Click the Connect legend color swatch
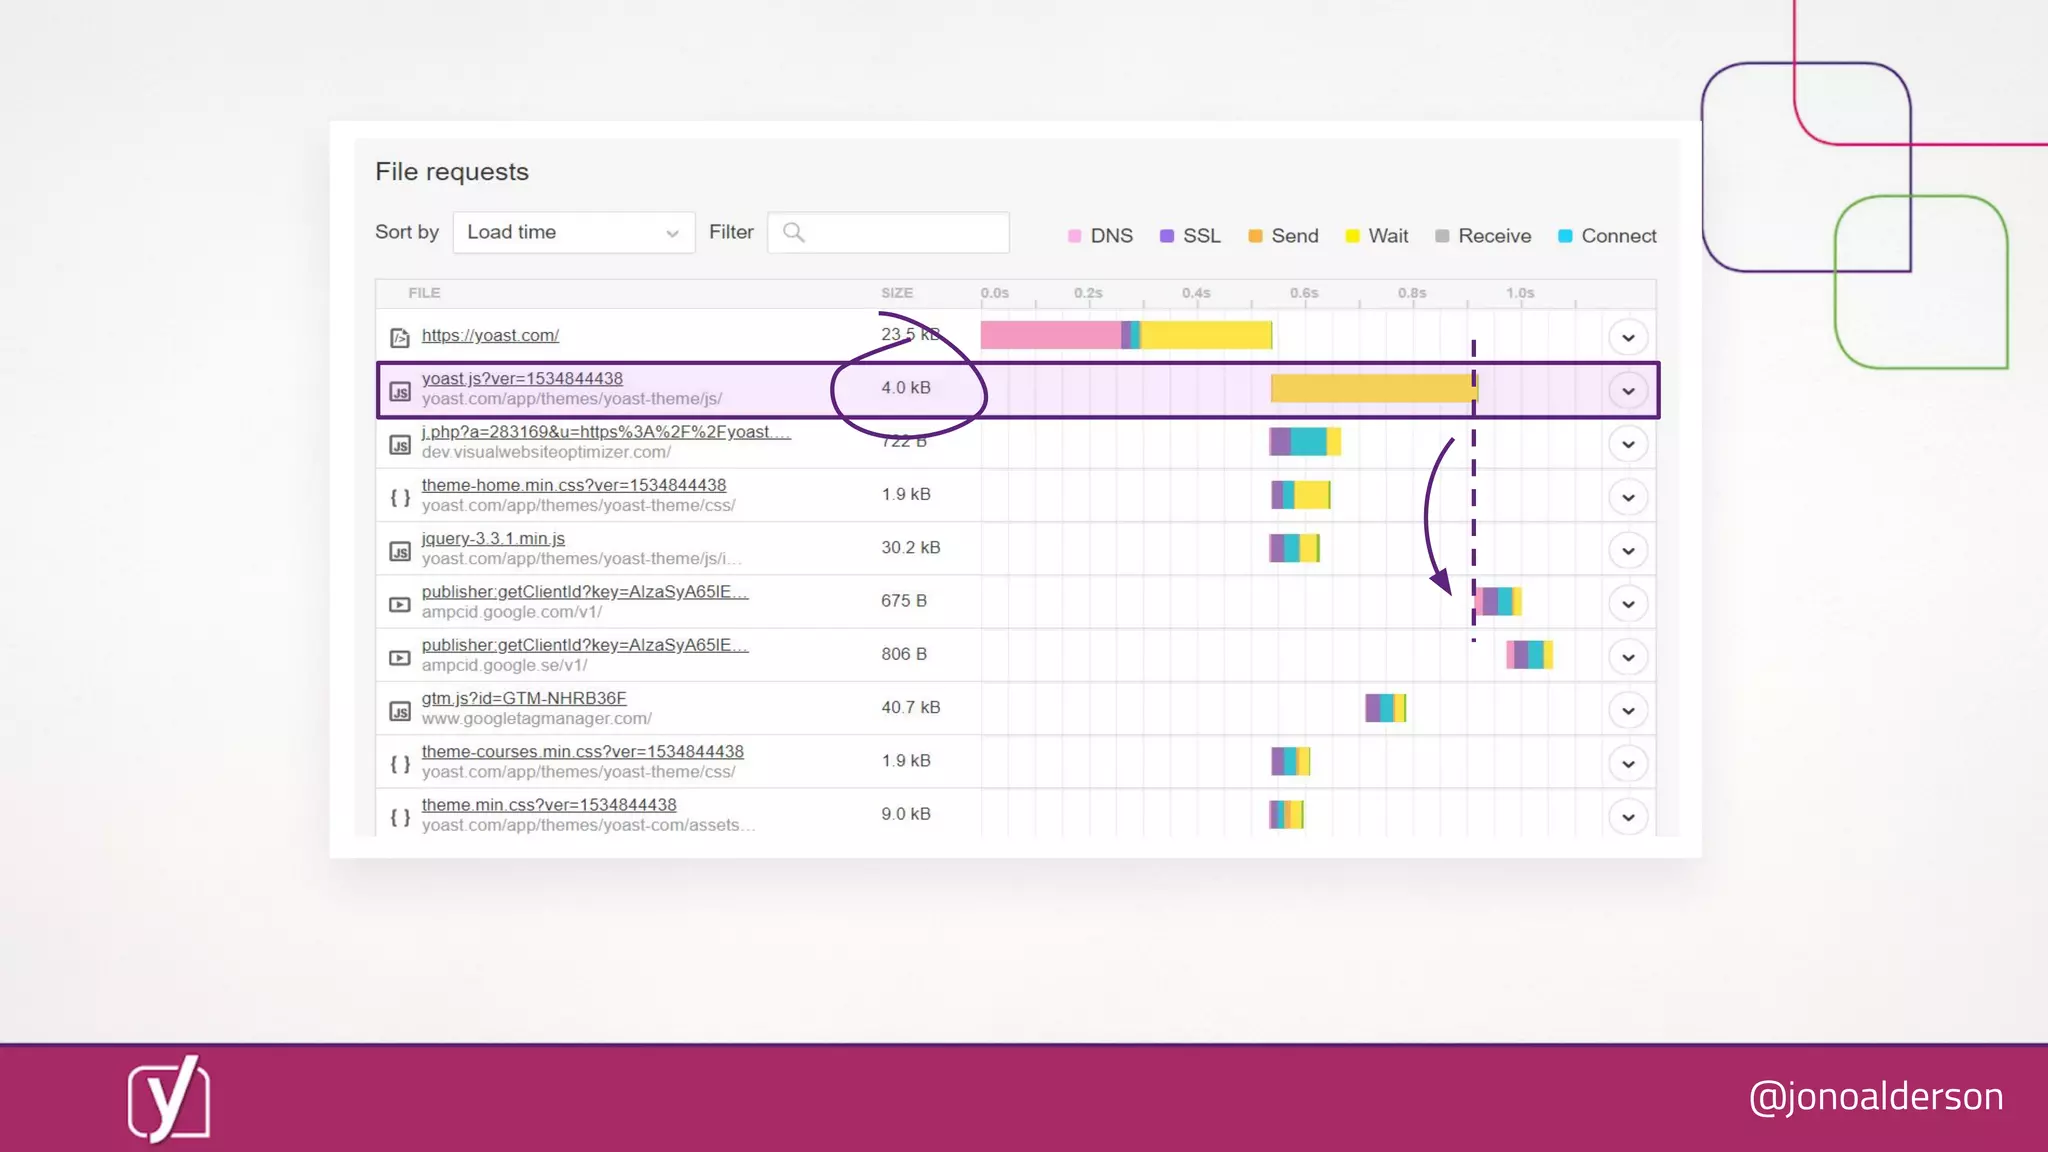This screenshot has height=1152, width=2048. (1565, 236)
